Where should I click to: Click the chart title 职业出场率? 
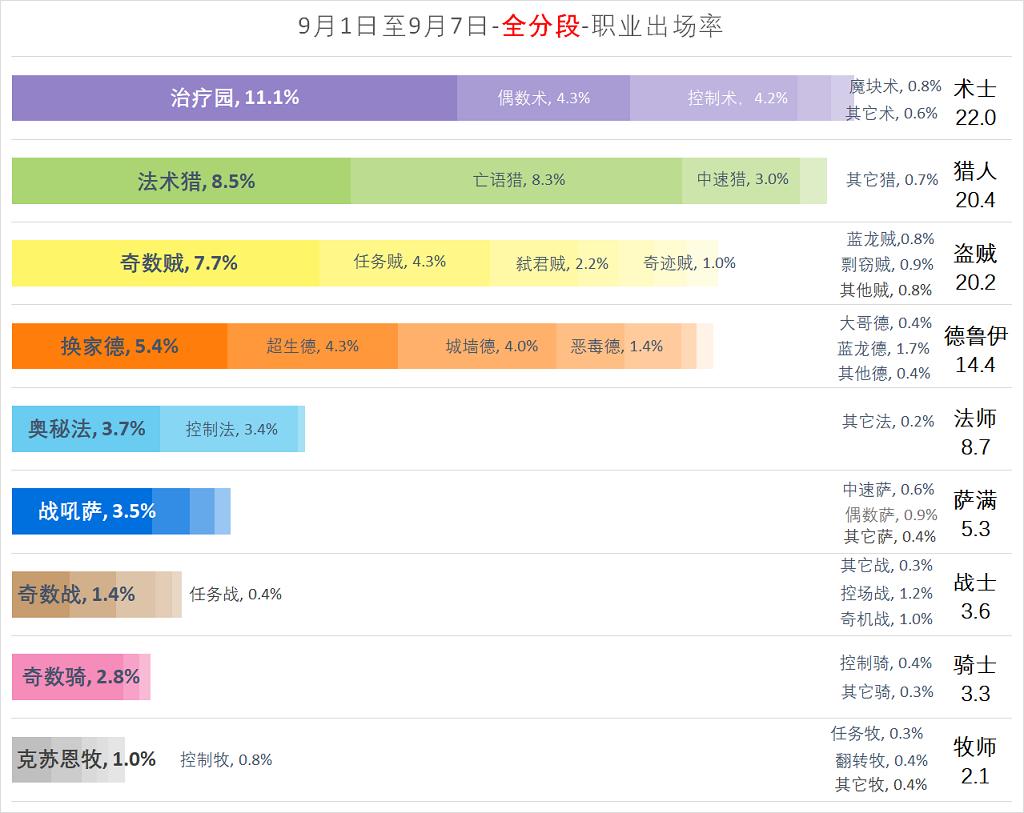(656, 27)
